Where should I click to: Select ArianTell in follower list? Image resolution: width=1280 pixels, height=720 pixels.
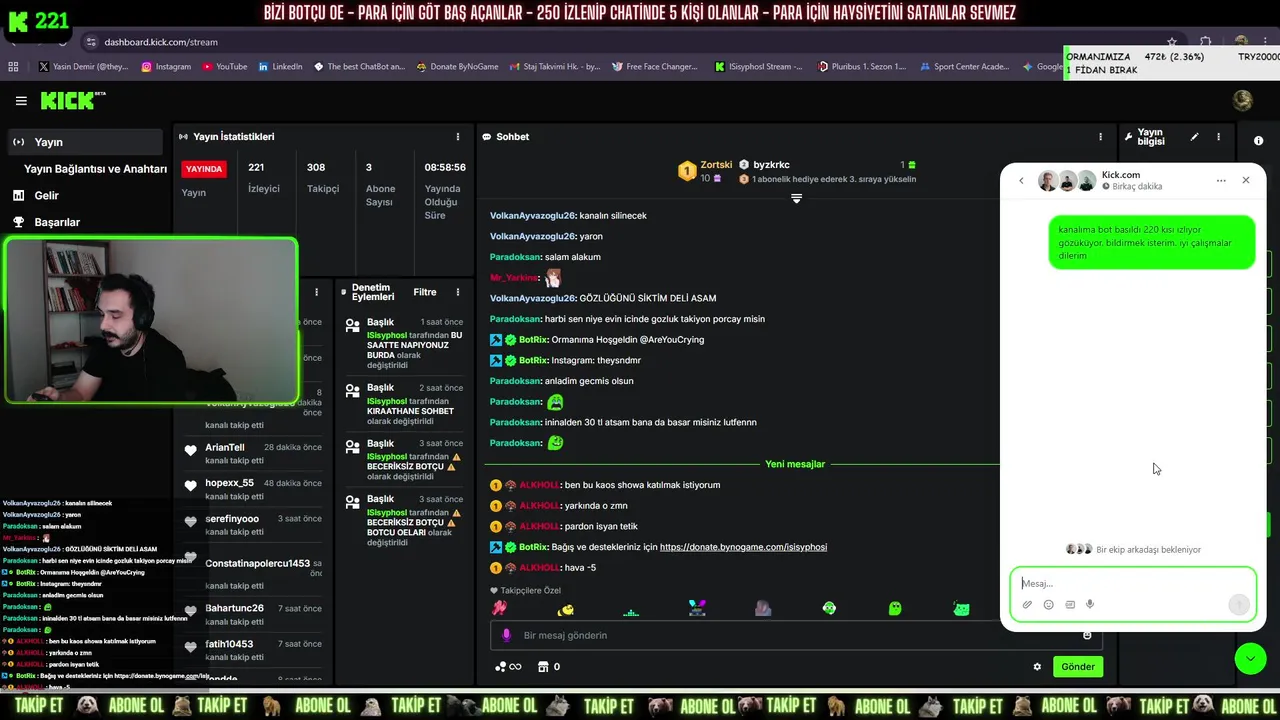click(224, 448)
